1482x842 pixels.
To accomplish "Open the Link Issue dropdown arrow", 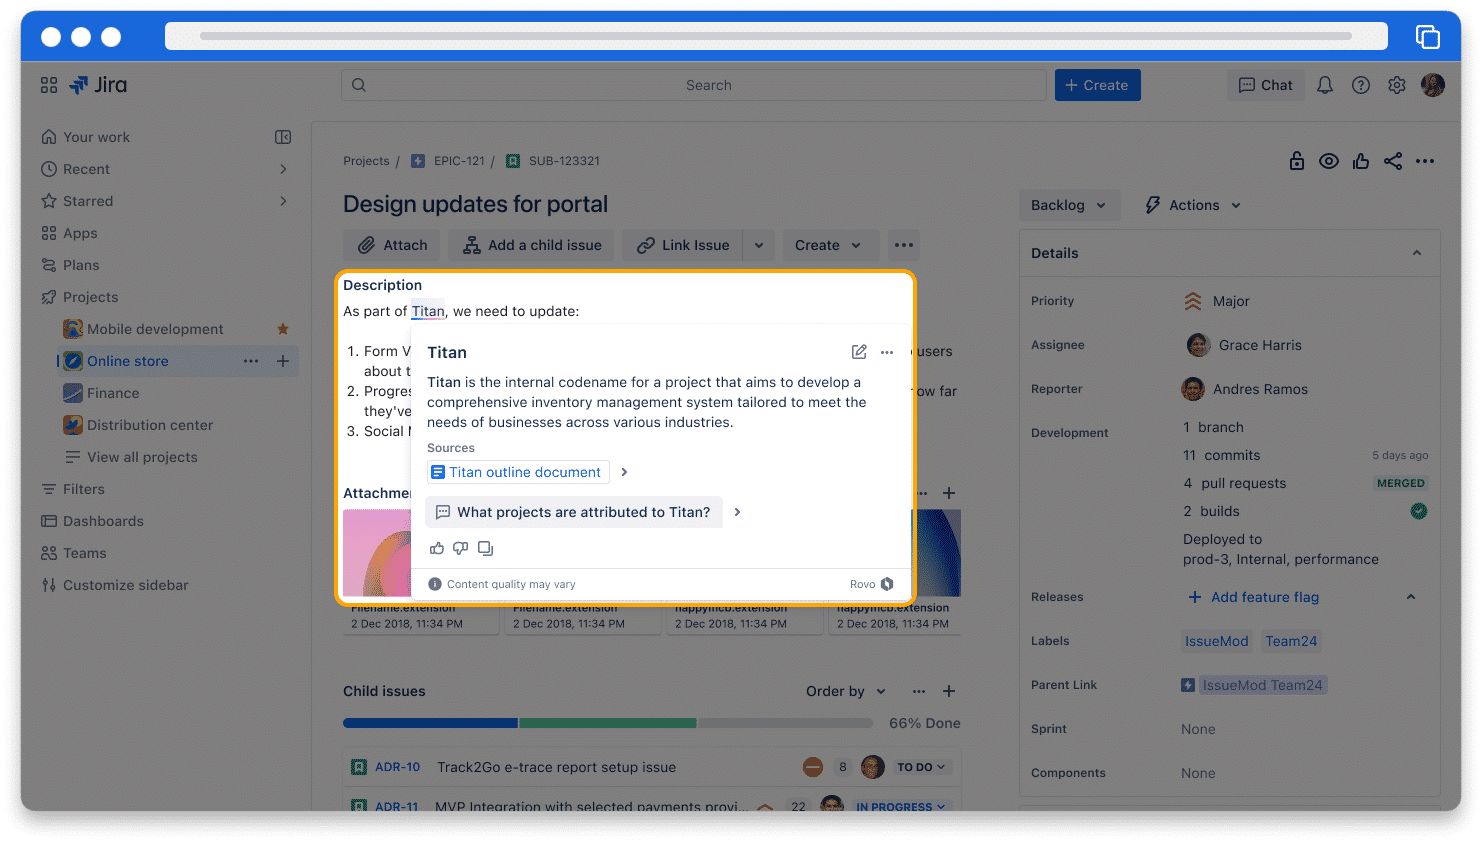I will pyautogui.click(x=758, y=245).
